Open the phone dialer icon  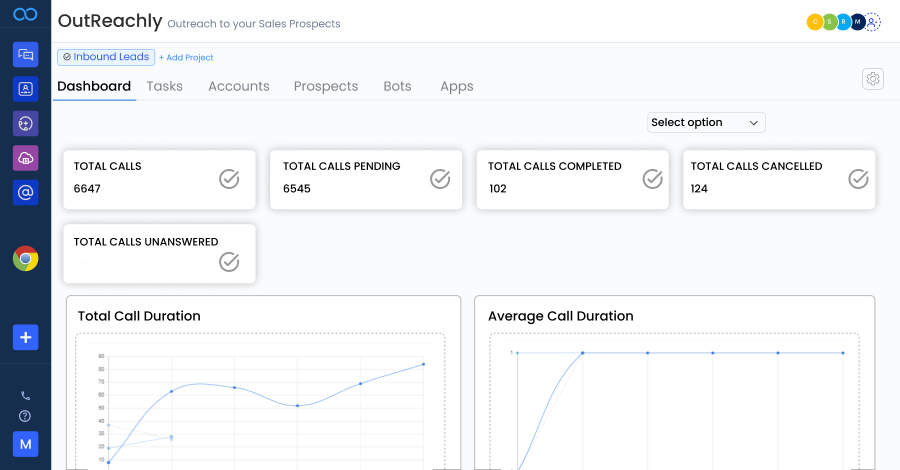point(25,395)
